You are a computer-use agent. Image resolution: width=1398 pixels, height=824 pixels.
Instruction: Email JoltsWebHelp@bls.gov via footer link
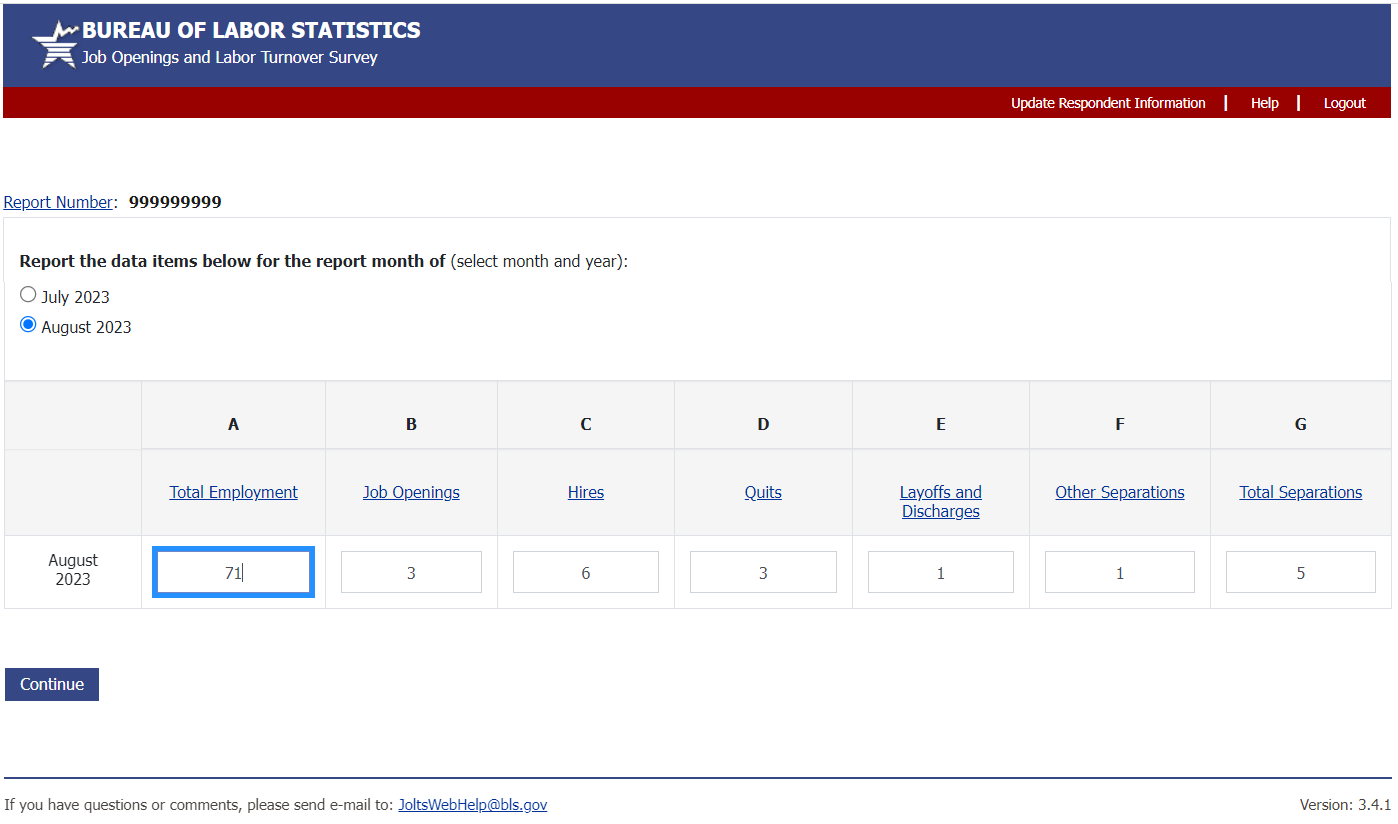472,805
